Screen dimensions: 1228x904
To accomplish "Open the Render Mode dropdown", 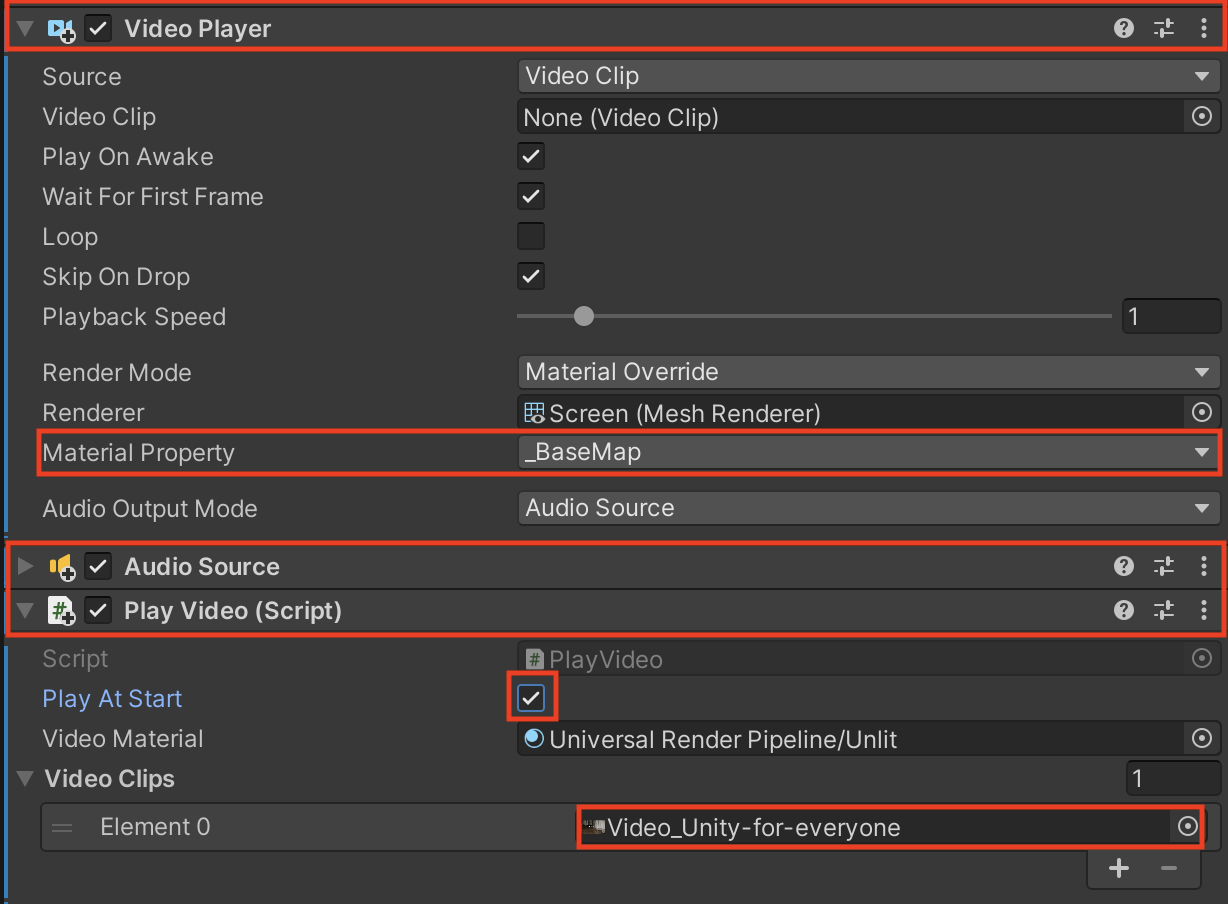I will 868,372.
